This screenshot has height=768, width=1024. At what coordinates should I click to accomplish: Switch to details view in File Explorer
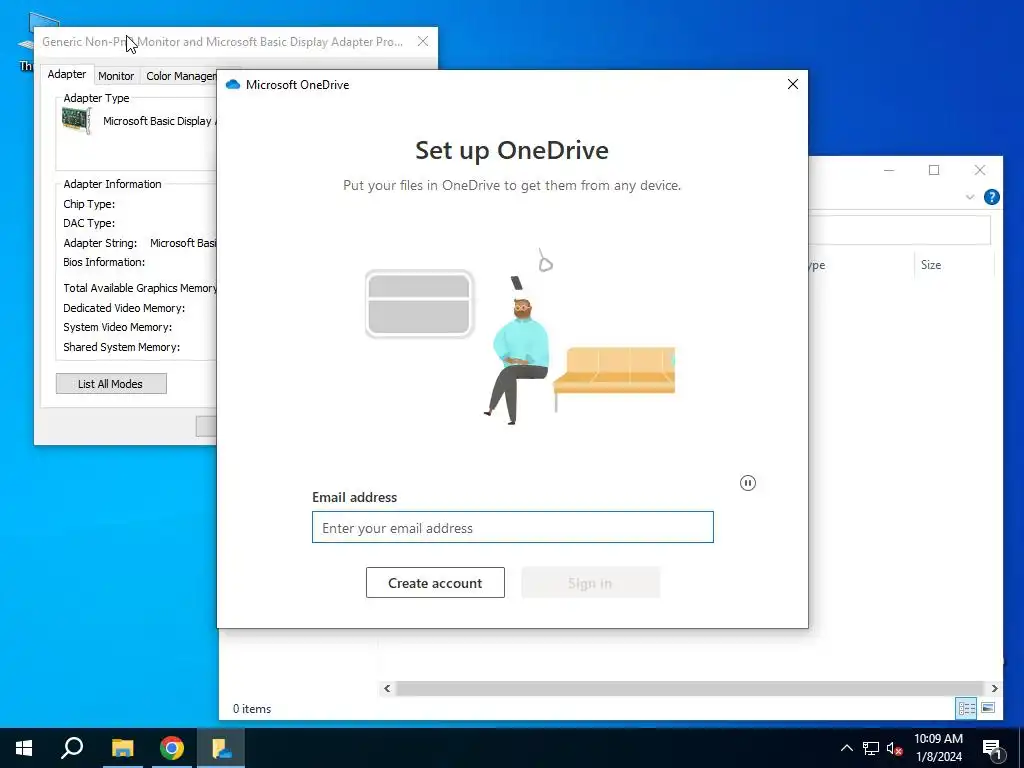coord(967,708)
